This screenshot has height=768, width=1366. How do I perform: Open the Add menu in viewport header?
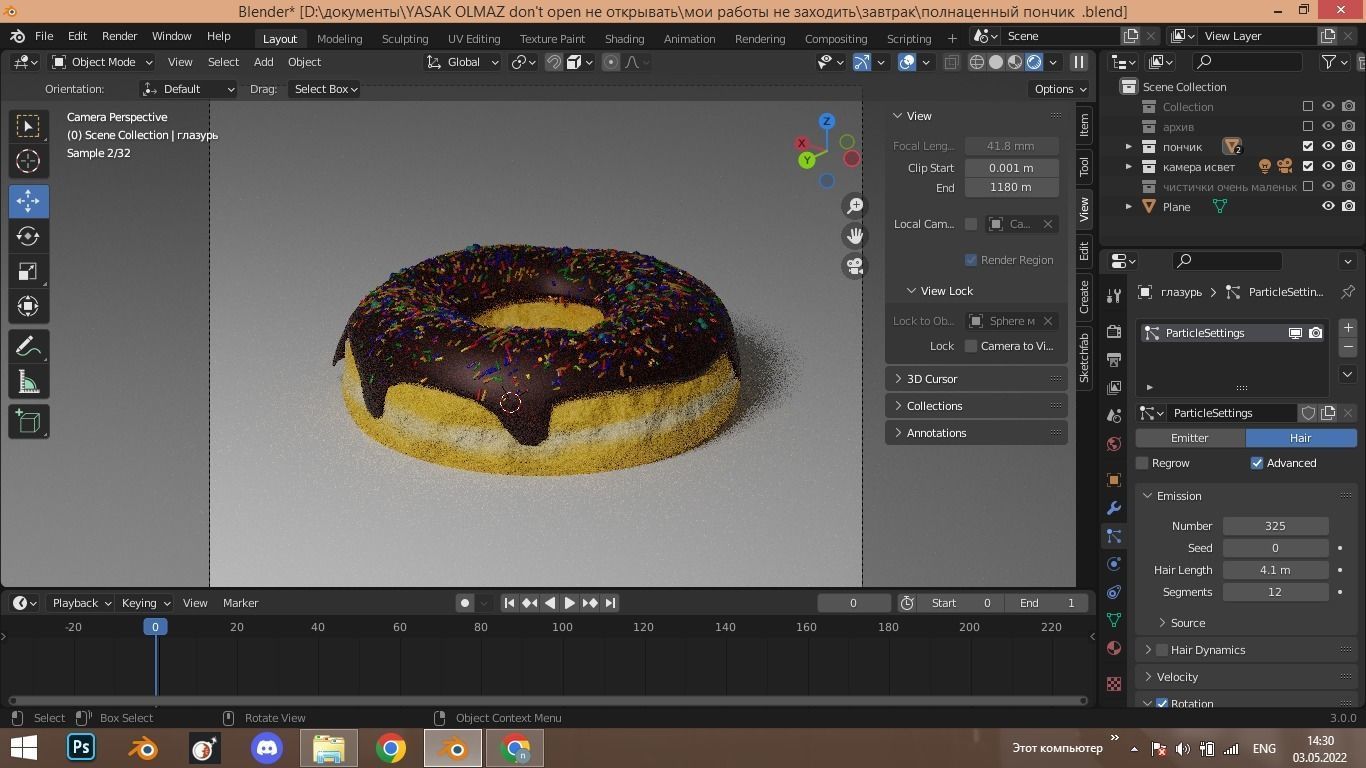[263, 62]
